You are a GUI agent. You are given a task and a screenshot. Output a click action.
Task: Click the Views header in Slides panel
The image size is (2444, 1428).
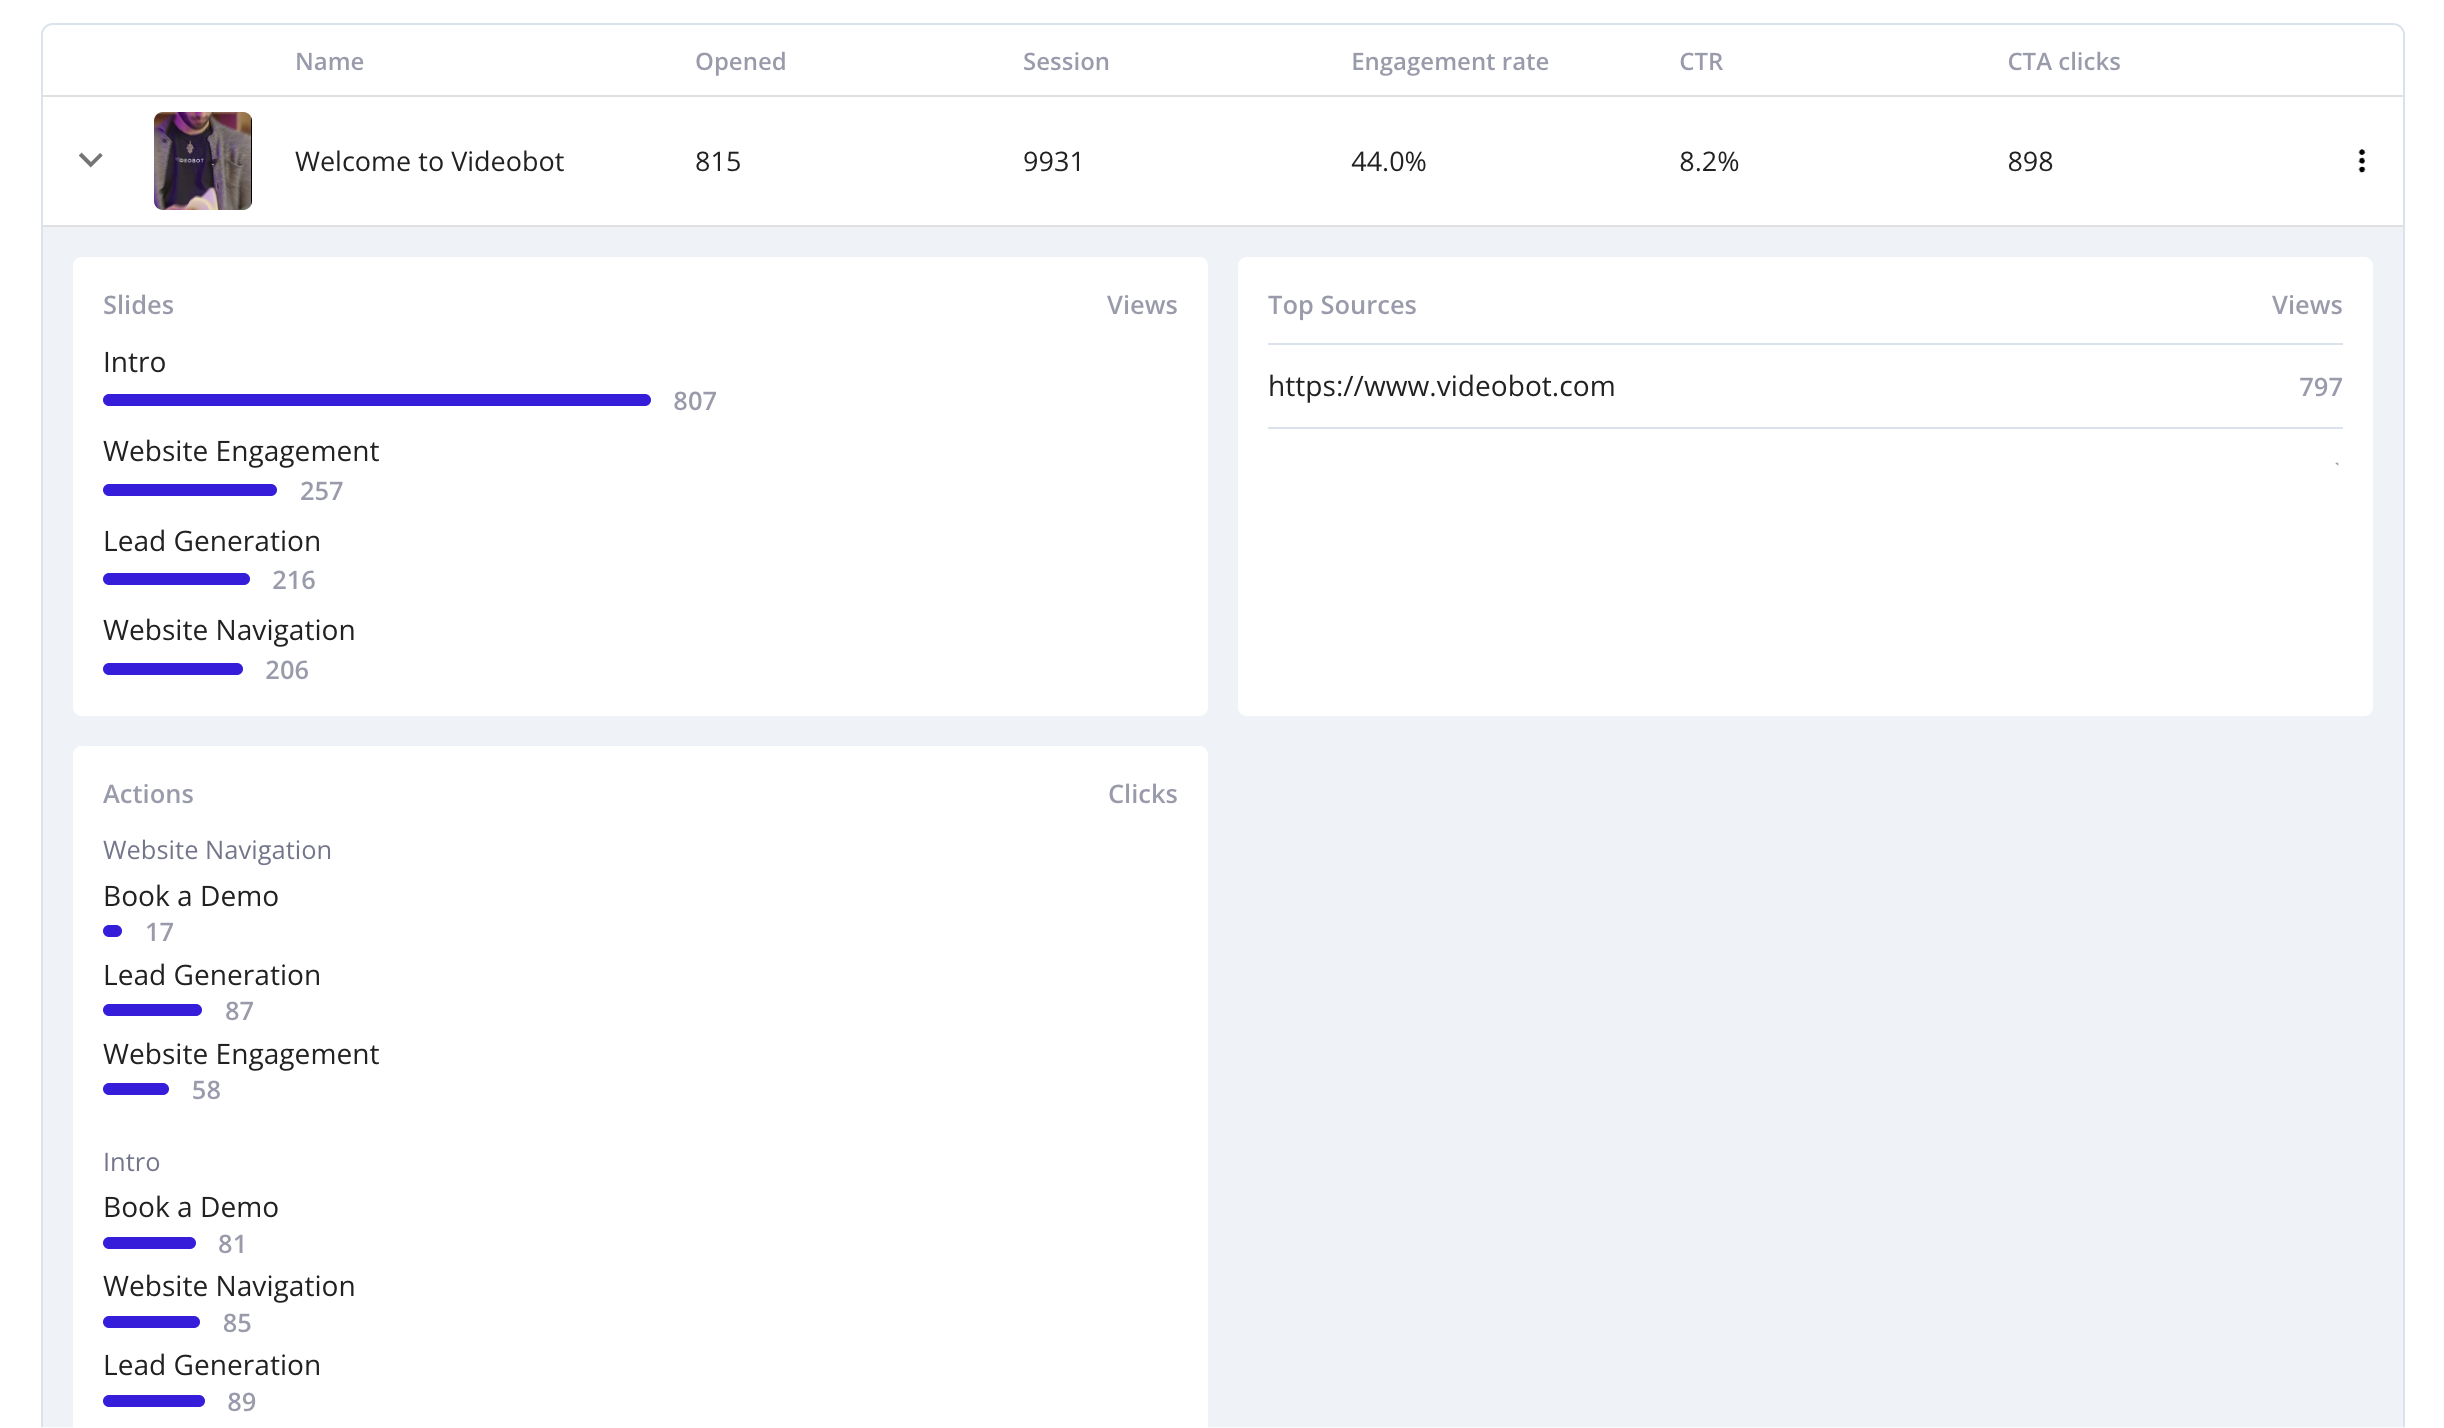click(1141, 305)
